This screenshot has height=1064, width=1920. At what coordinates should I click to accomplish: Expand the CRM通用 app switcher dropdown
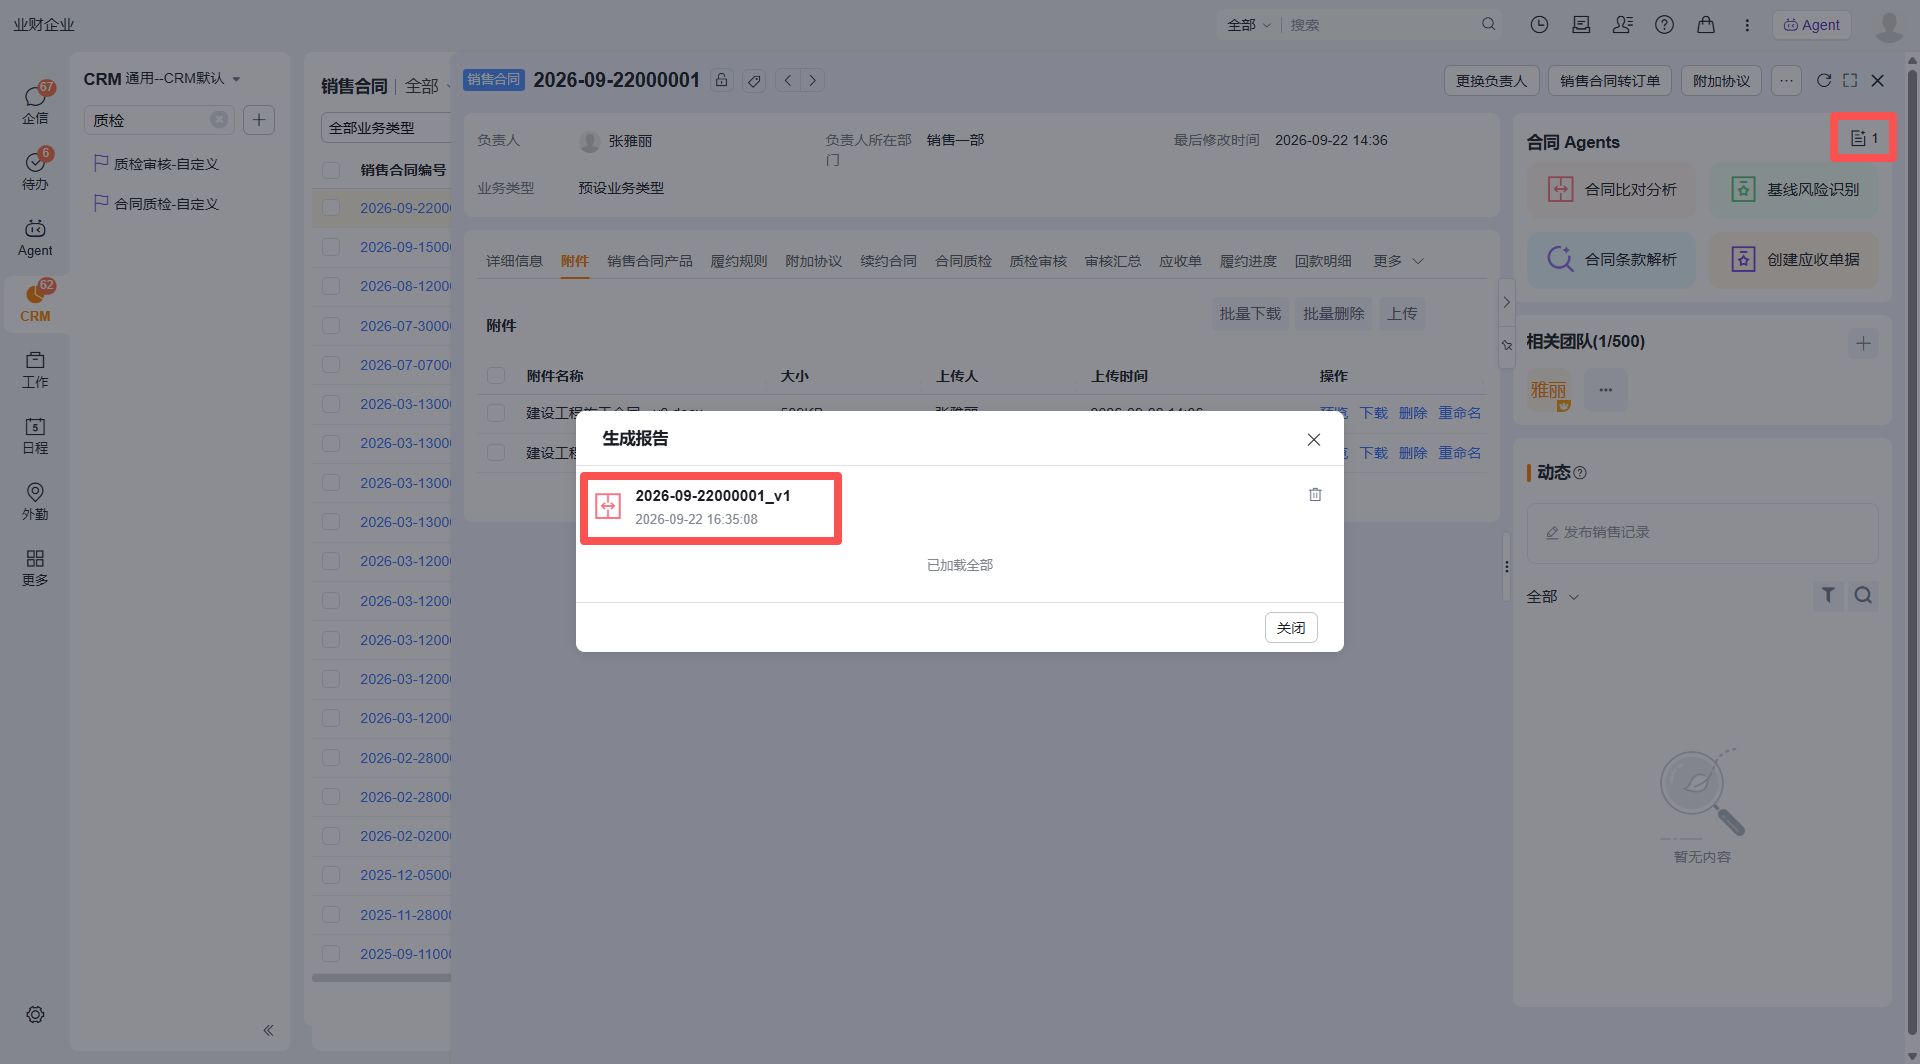(x=236, y=79)
